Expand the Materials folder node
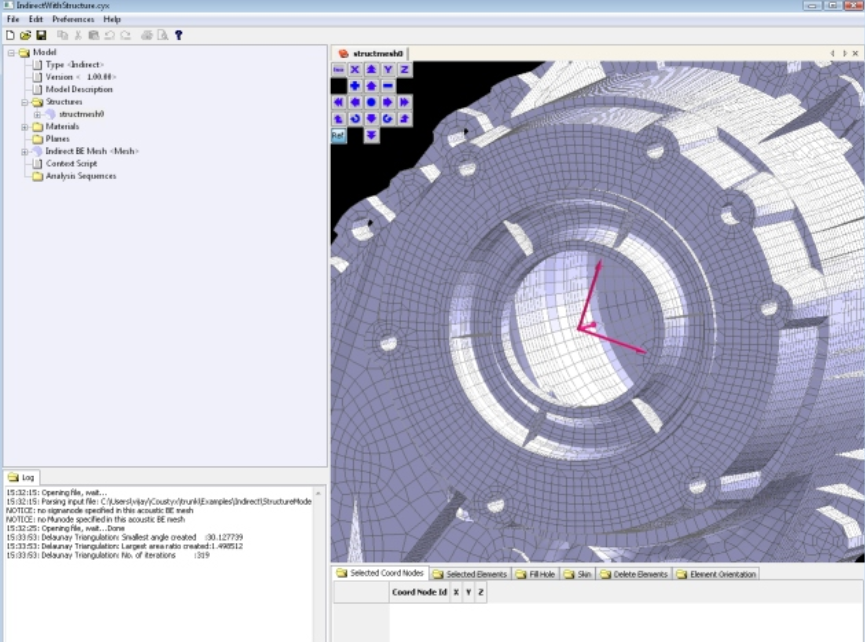865x642 pixels. [x=24, y=127]
